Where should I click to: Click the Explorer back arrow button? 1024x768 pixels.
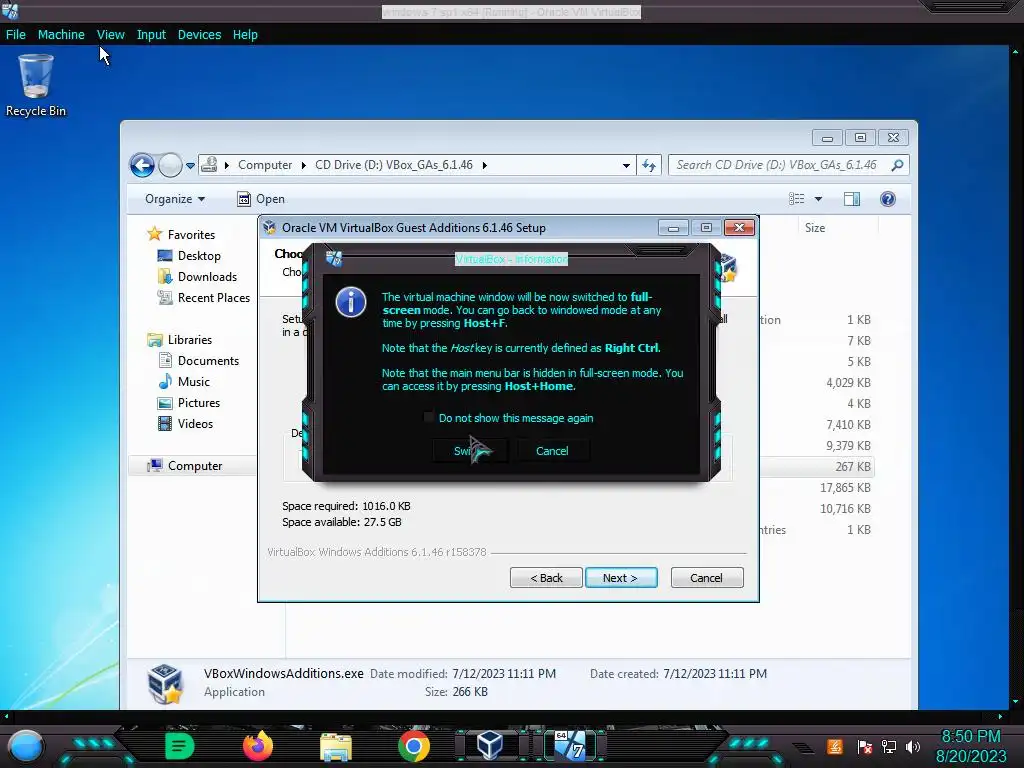click(142, 165)
